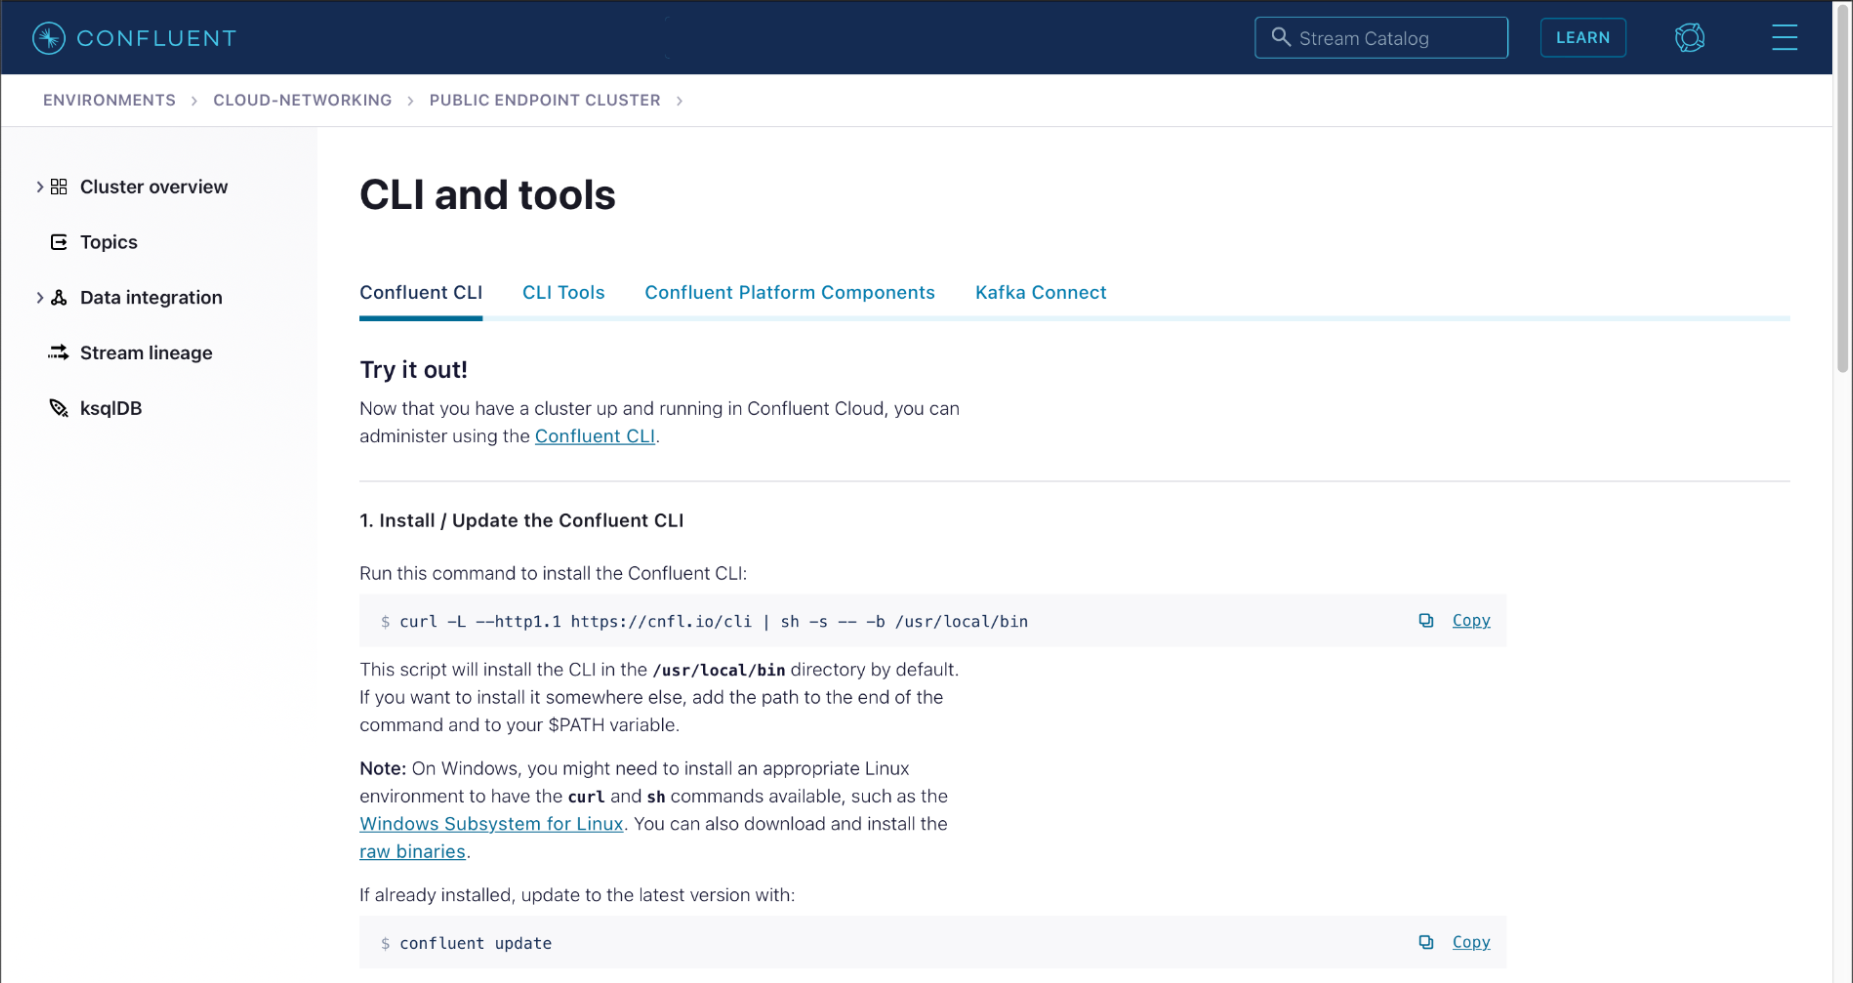Click copy icon for curl install command

1426,621
